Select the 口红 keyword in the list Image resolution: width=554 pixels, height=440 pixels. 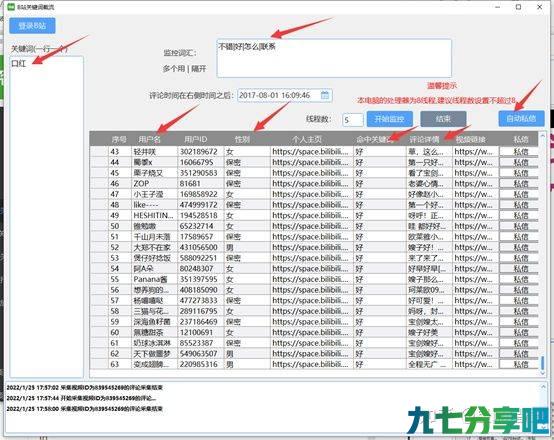[x=19, y=64]
